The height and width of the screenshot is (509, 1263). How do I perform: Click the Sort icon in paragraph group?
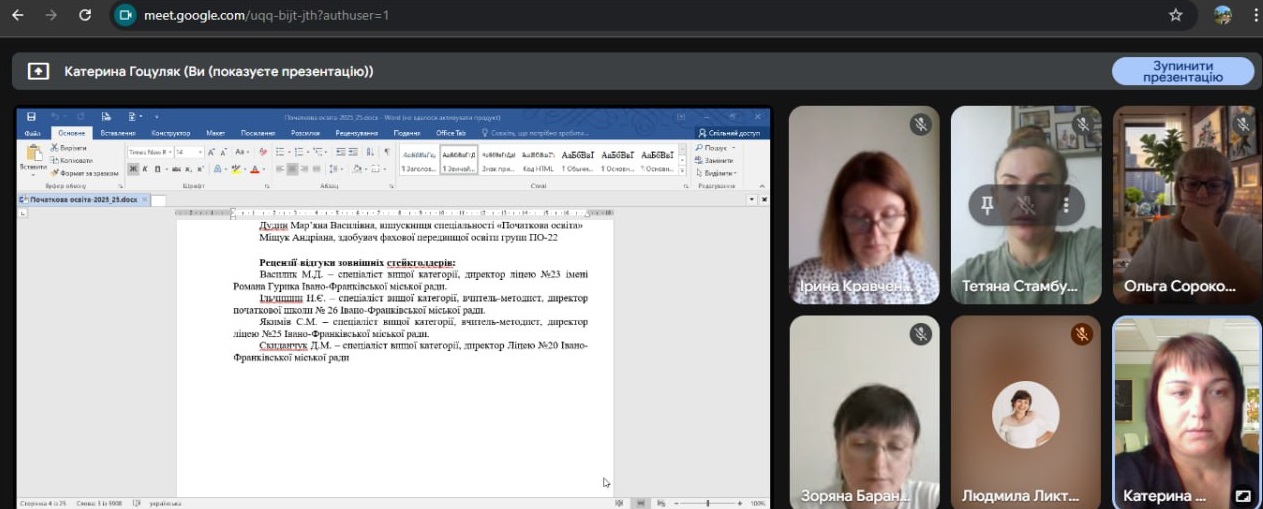(x=370, y=152)
